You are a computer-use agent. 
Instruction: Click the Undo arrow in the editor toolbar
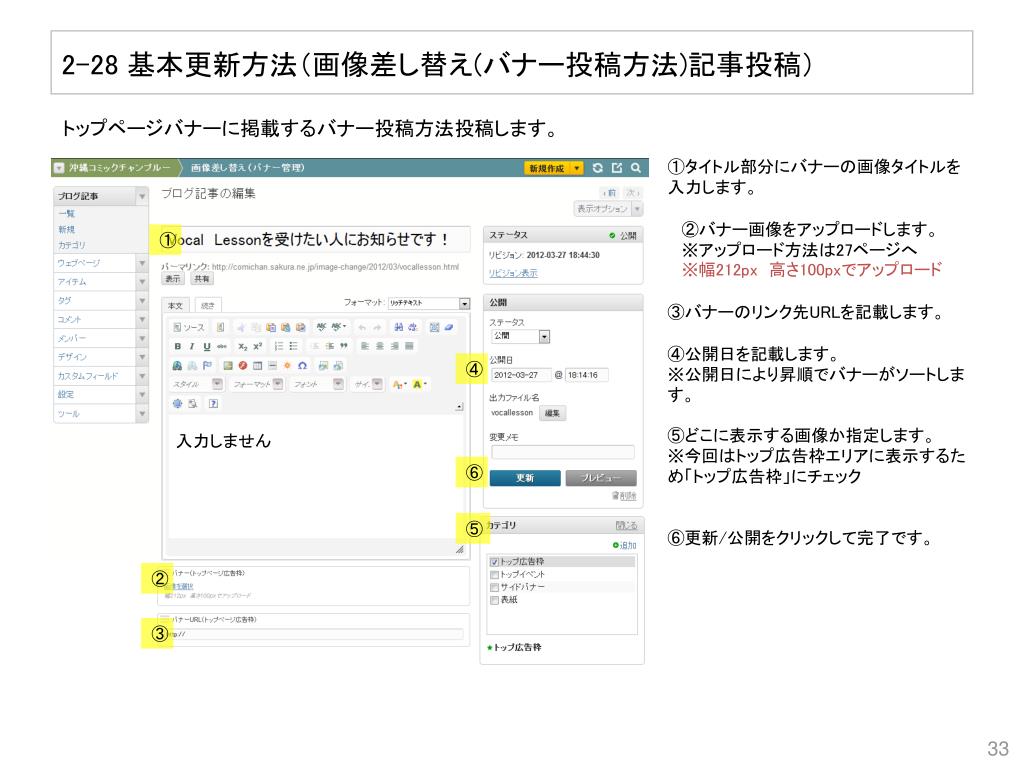point(362,327)
